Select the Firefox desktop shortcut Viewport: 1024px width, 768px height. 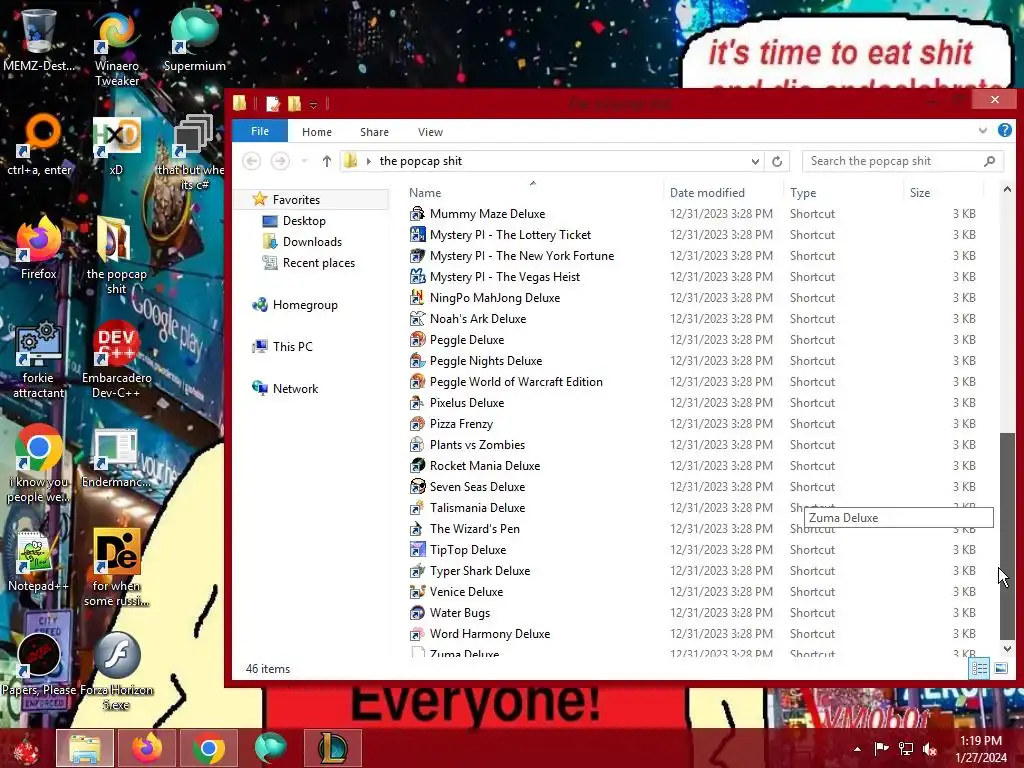point(39,248)
